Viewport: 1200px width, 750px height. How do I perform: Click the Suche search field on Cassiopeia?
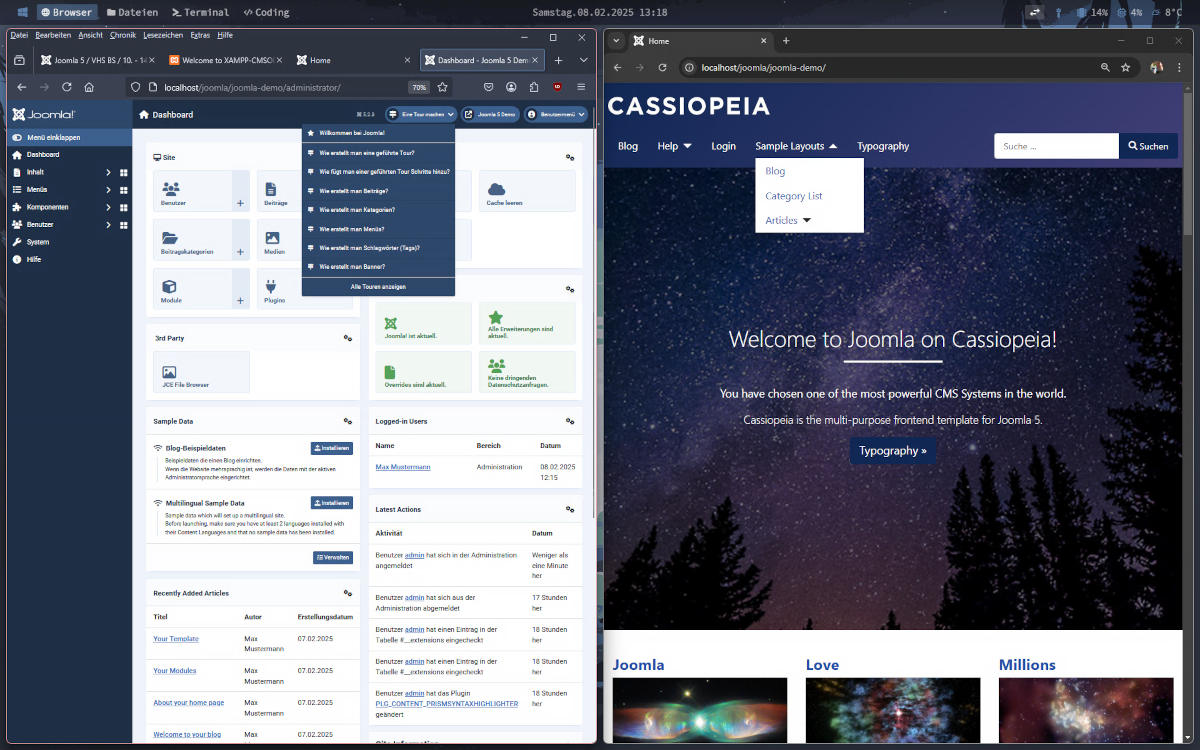[x=1056, y=146]
